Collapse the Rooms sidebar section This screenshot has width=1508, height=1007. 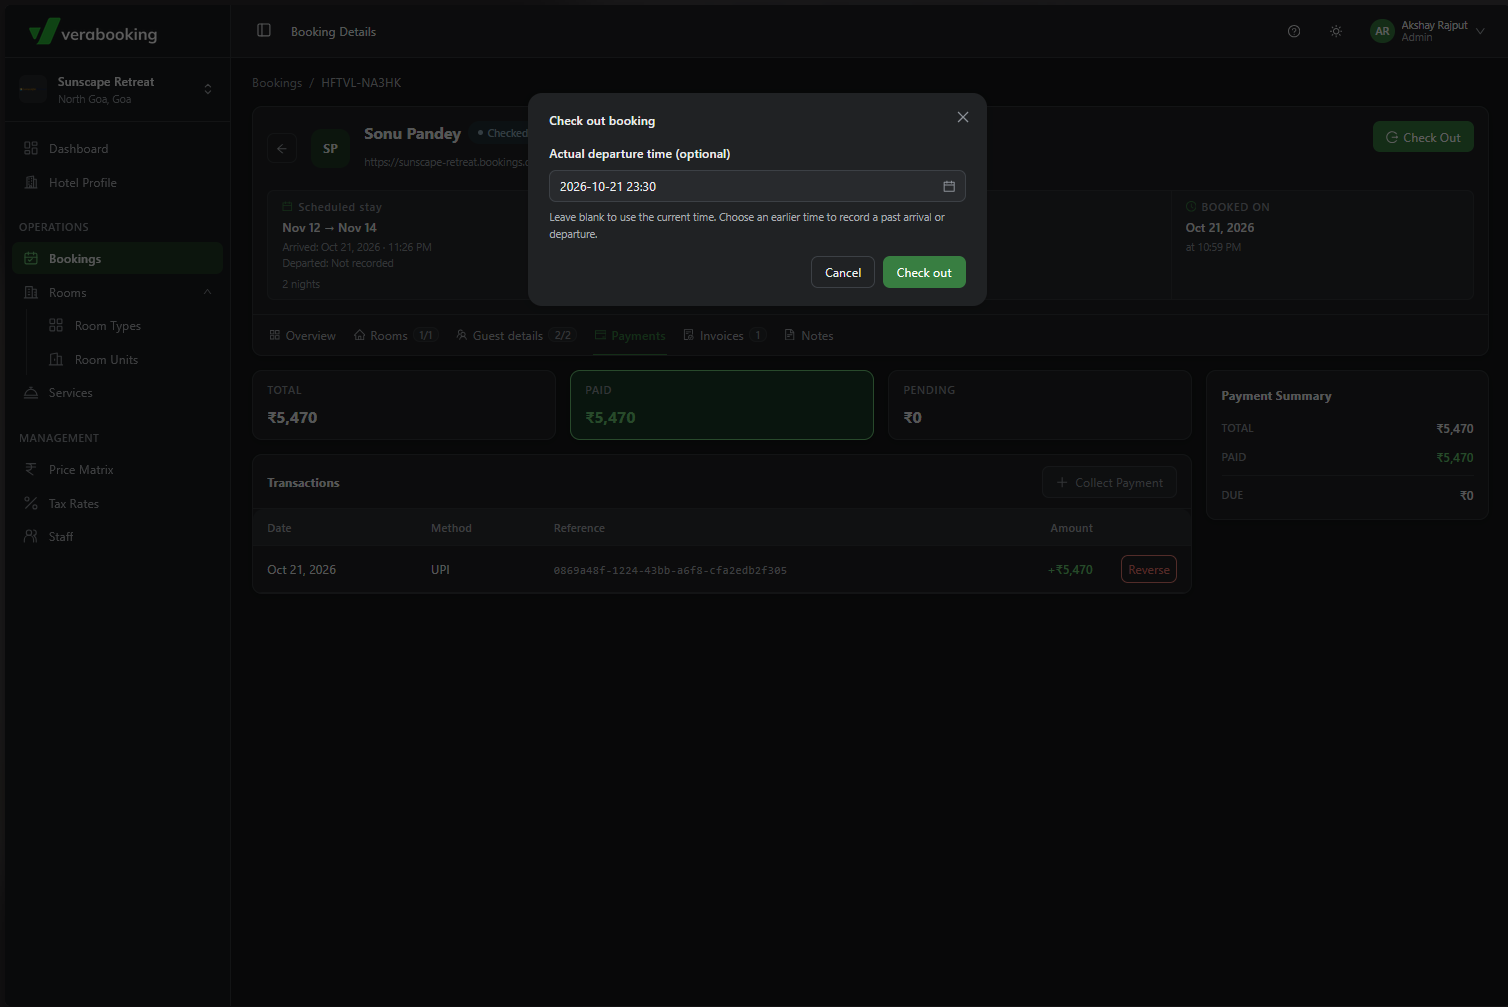coord(117,293)
